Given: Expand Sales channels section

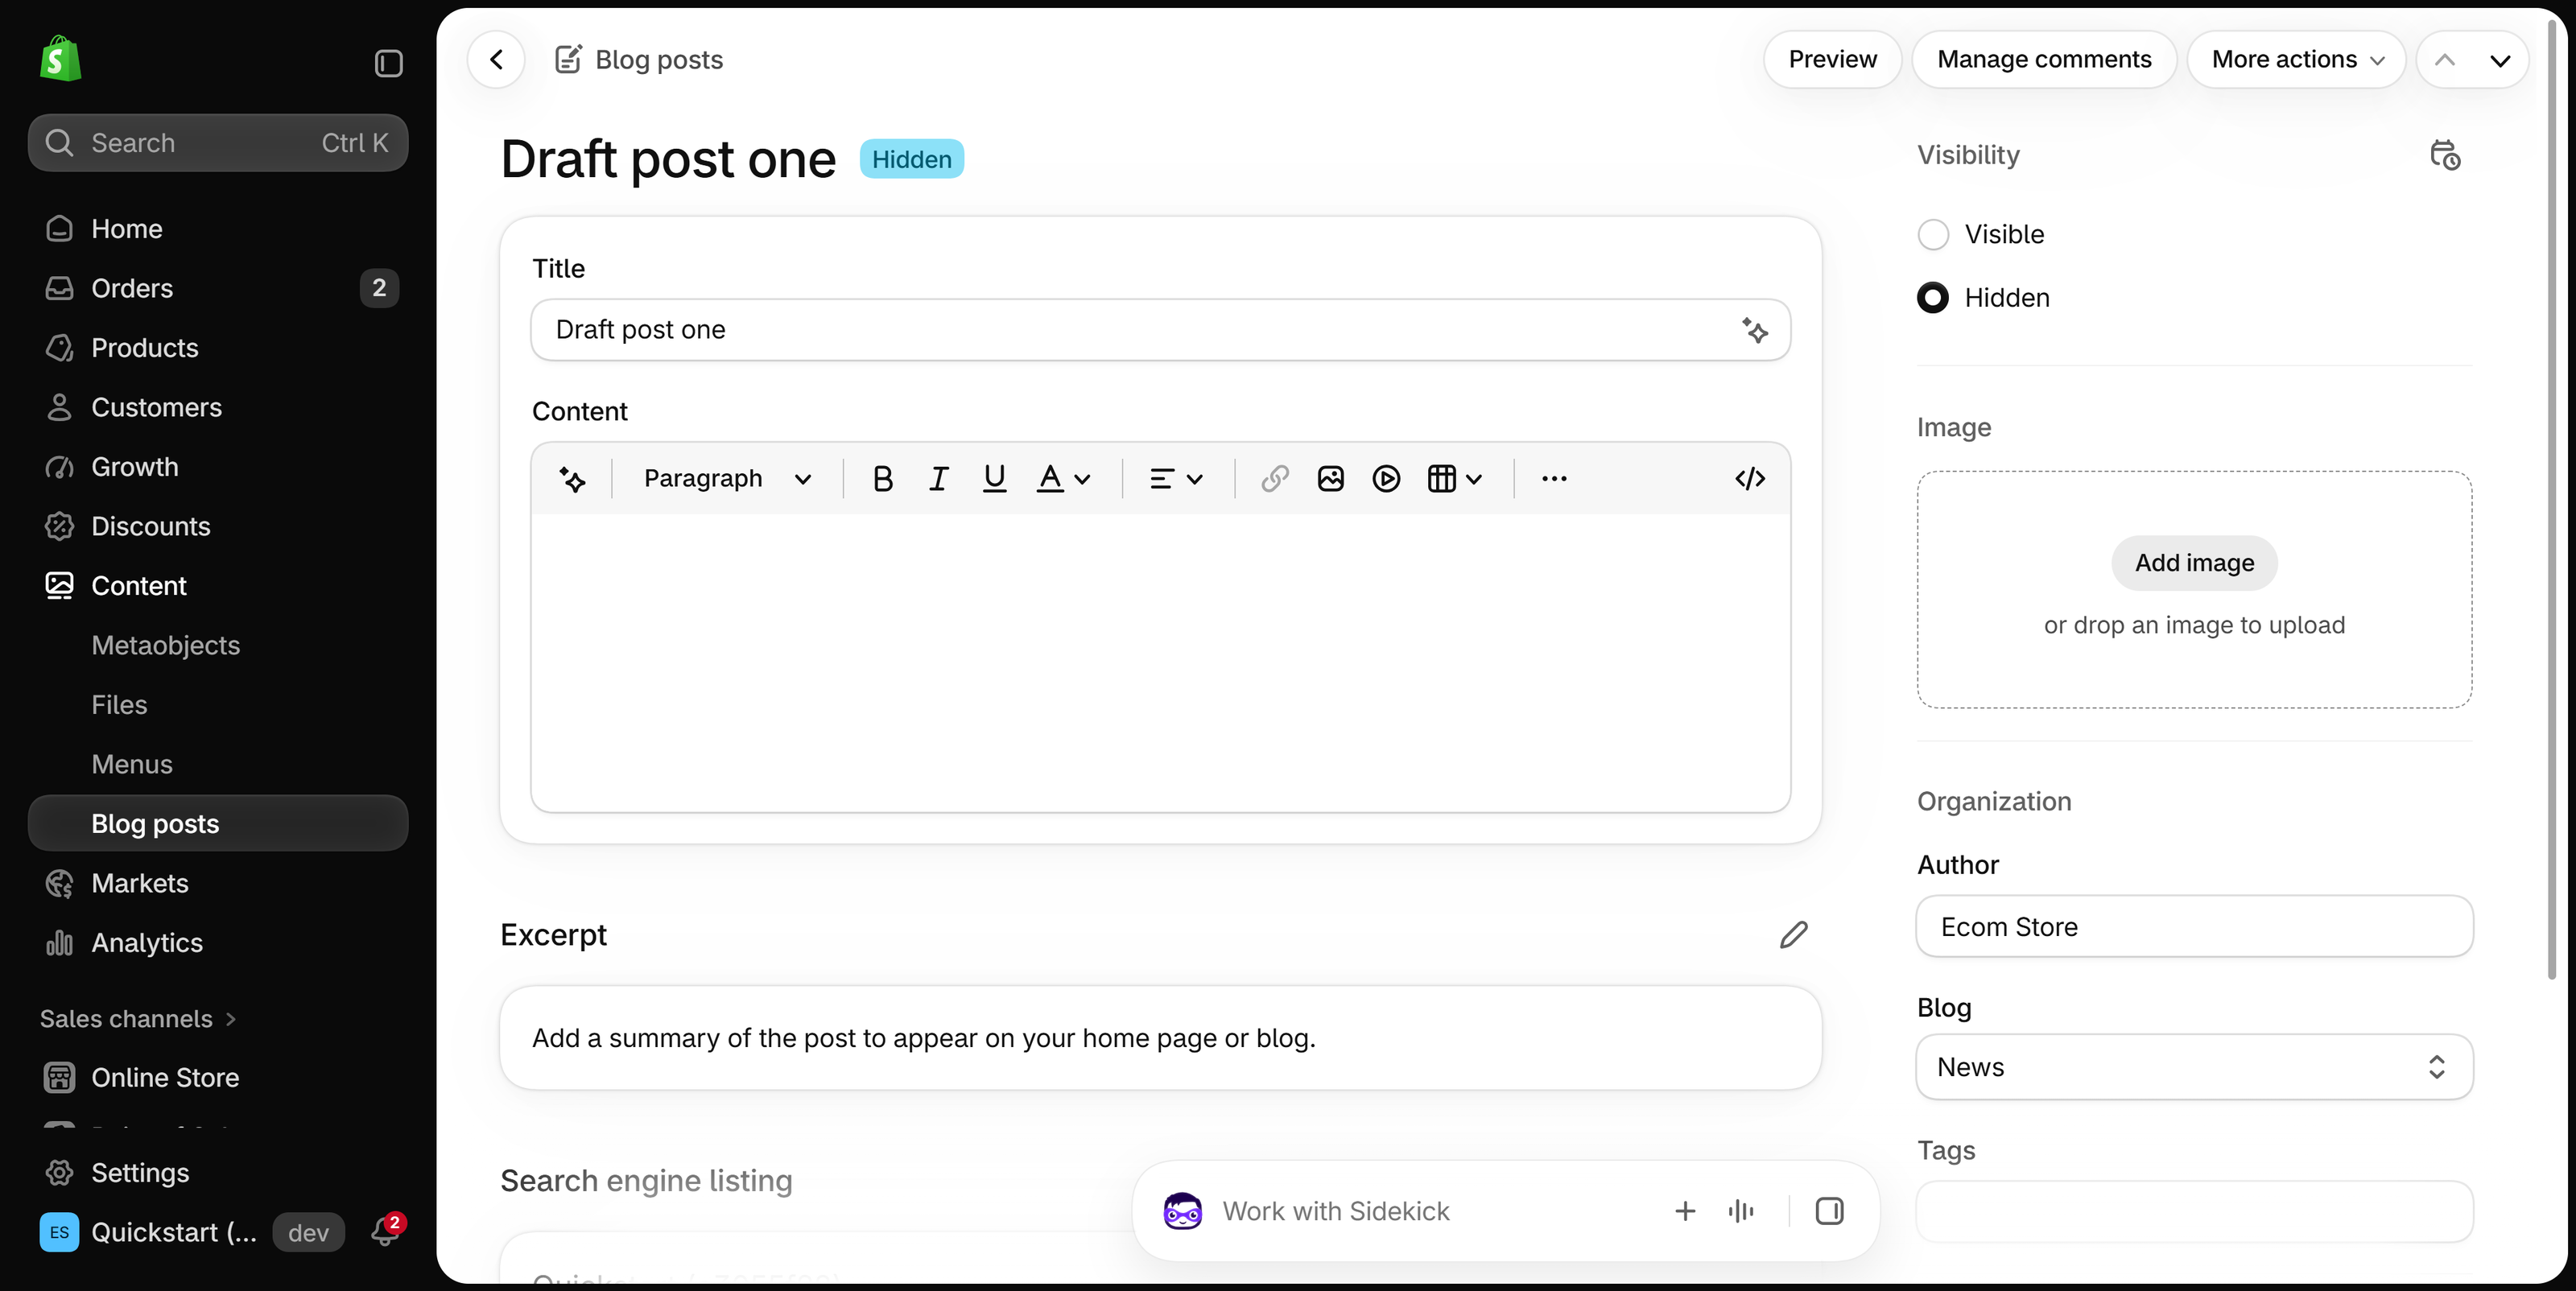Looking at the screenshot, I should point(138,1019).
